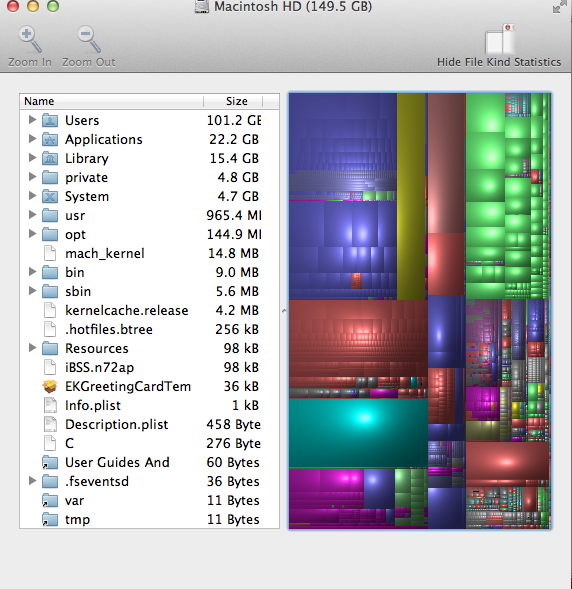Screen dimensions: 572x589
Task: Select the System folder icon
Action: (50, 196)
